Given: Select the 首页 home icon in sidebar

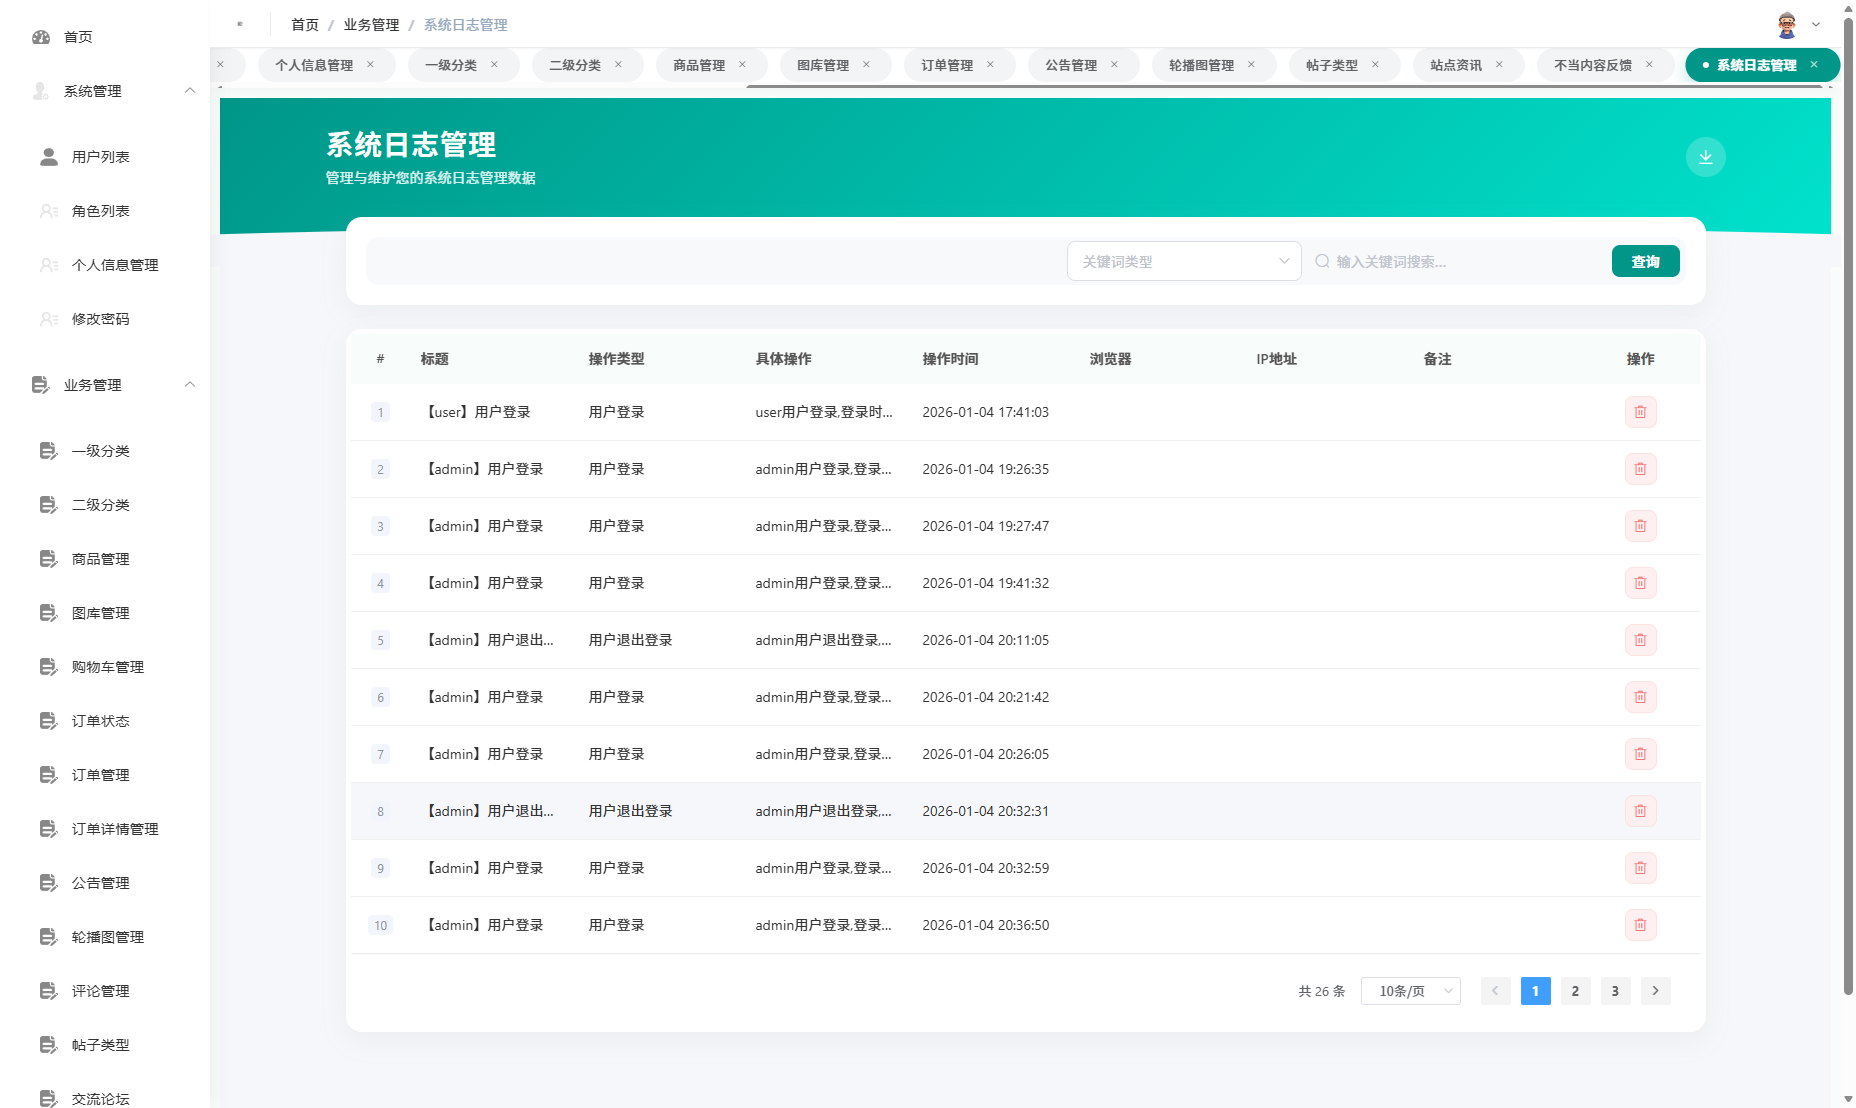Looking at the screenshot, I should (40, 36).
